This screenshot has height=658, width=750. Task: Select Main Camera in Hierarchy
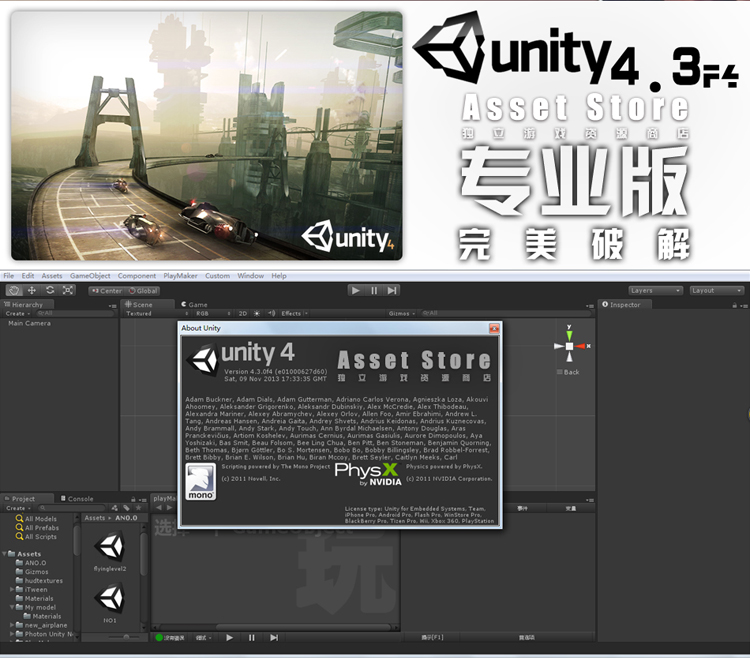(x=29, y=323)
